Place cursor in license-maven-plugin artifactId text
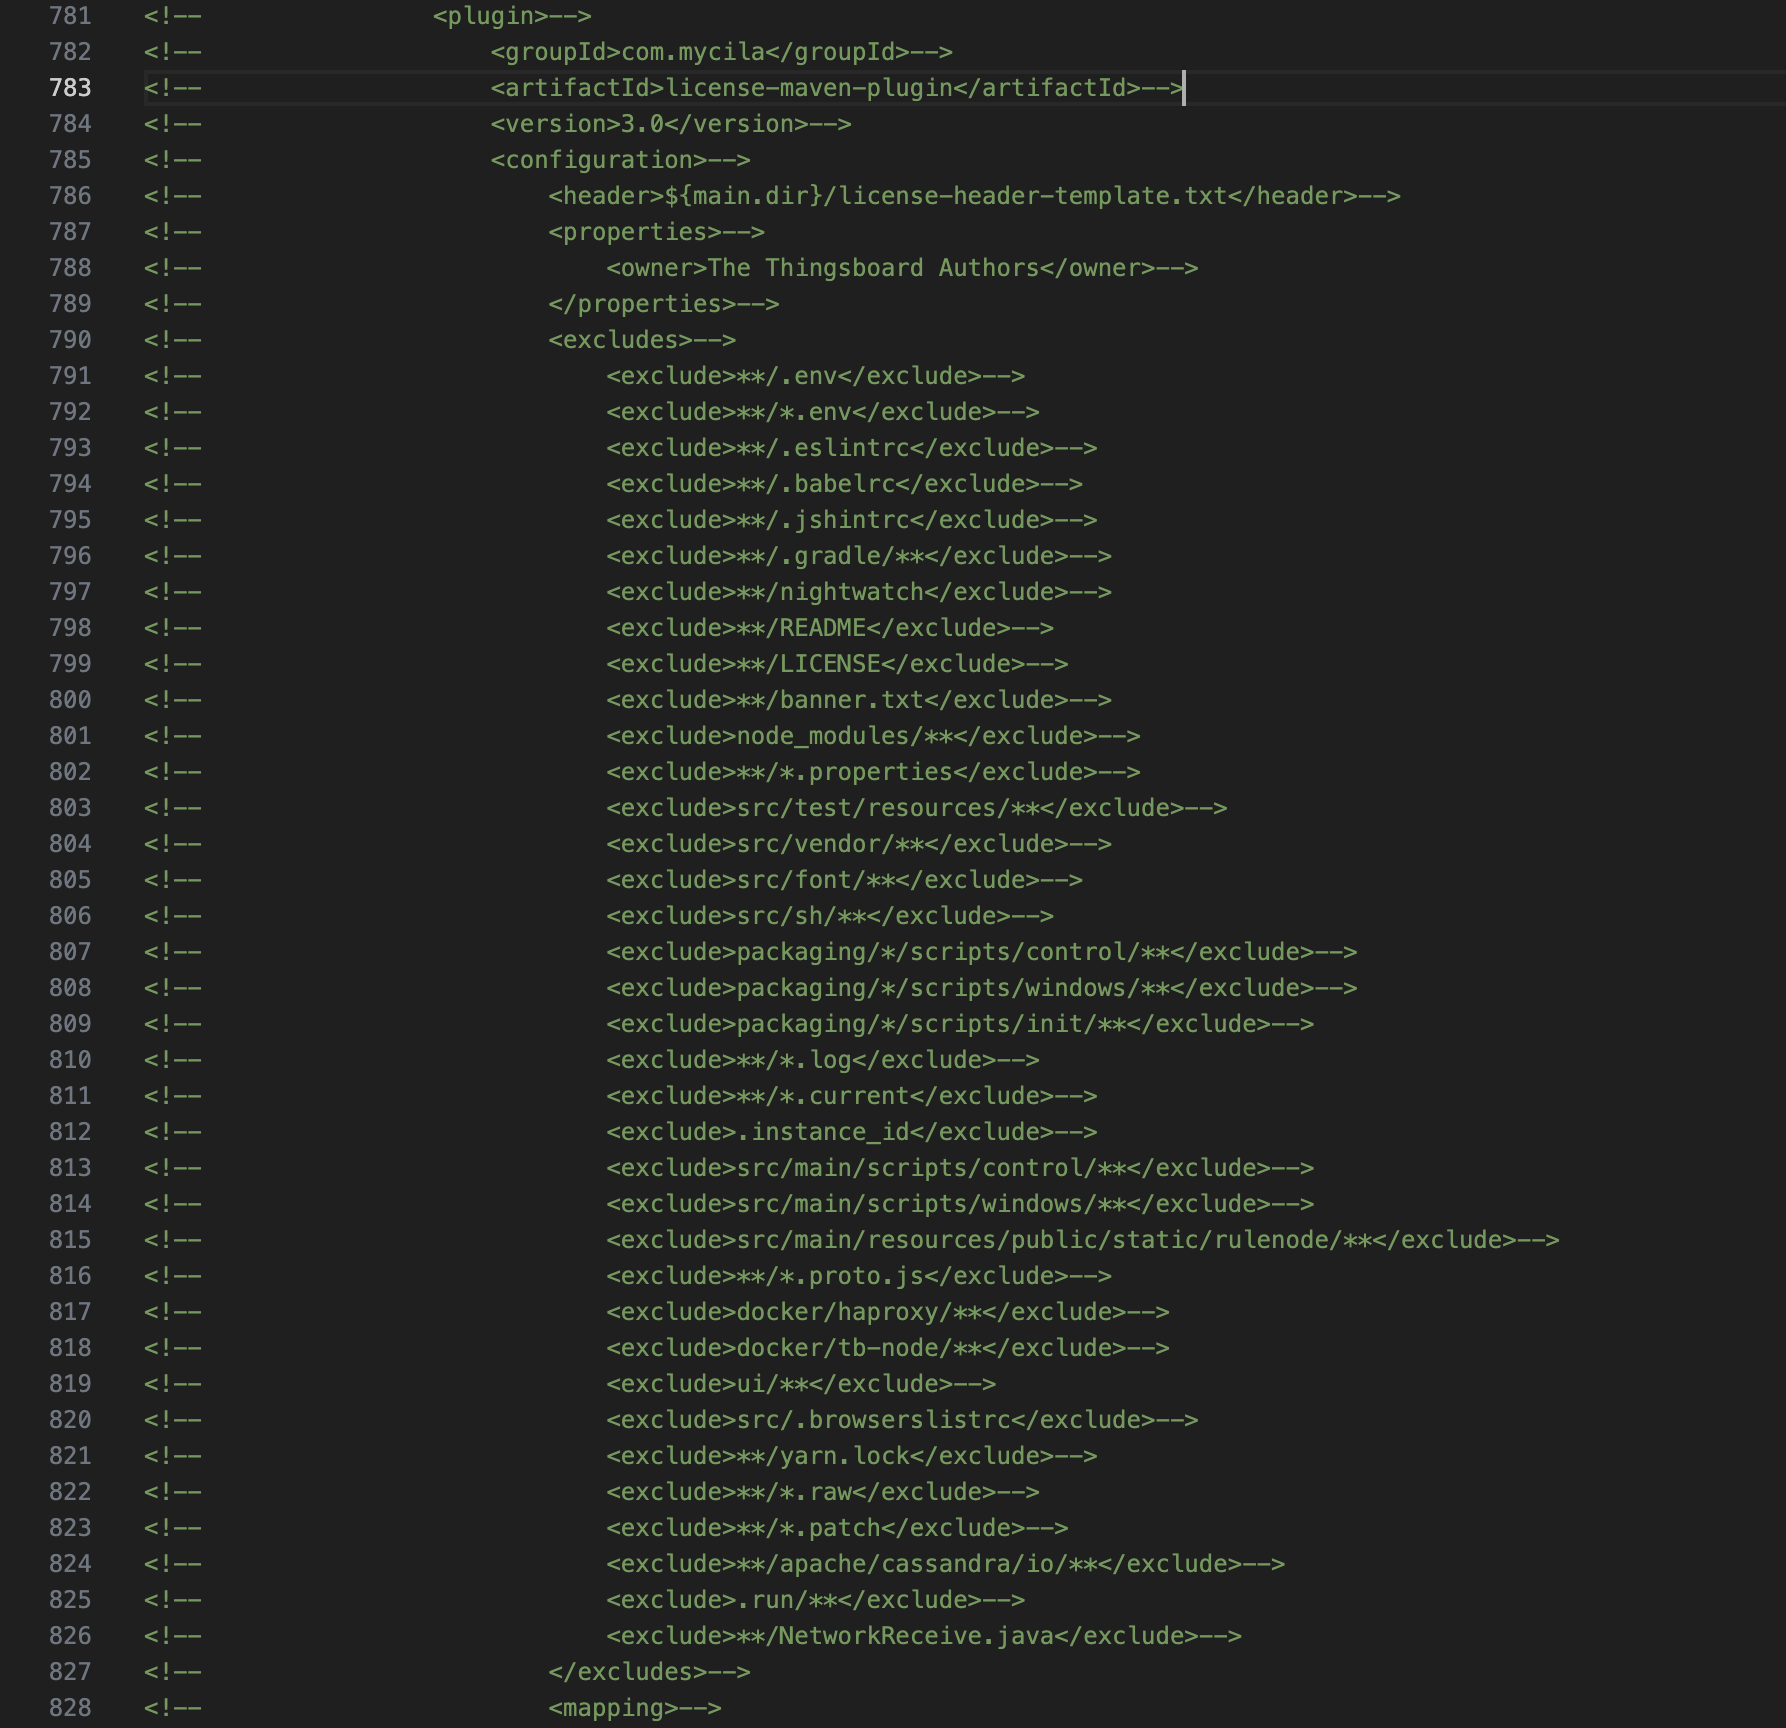 (x=808, y=88)
